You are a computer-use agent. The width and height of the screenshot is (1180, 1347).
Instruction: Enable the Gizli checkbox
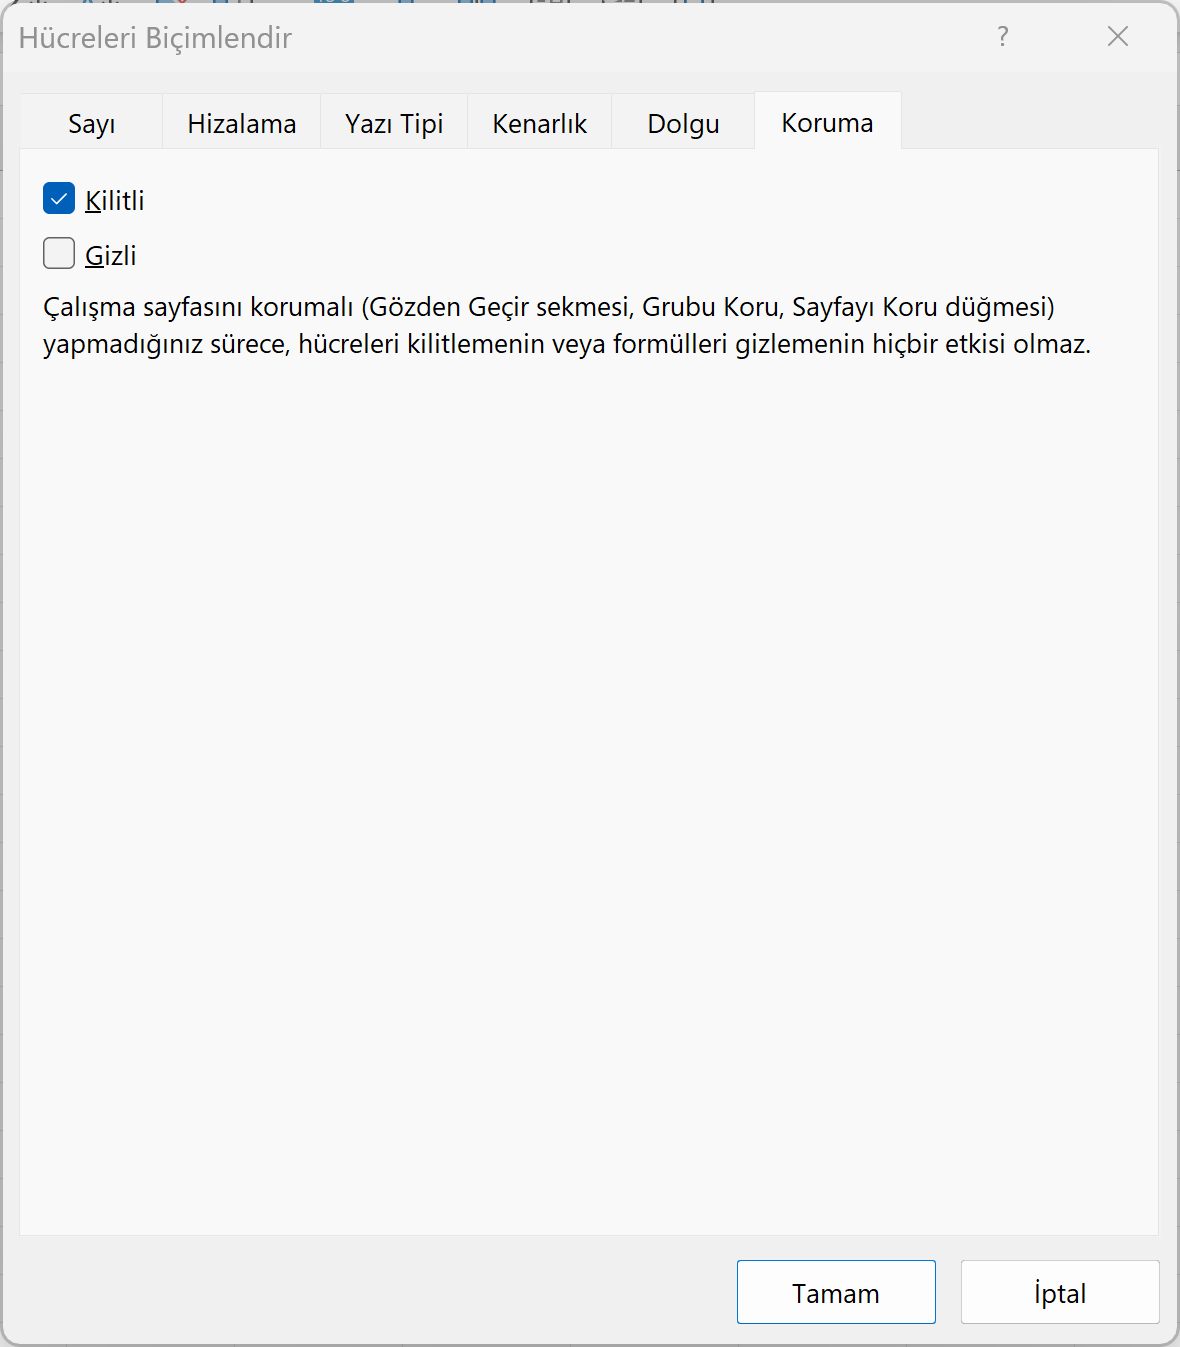59,254
